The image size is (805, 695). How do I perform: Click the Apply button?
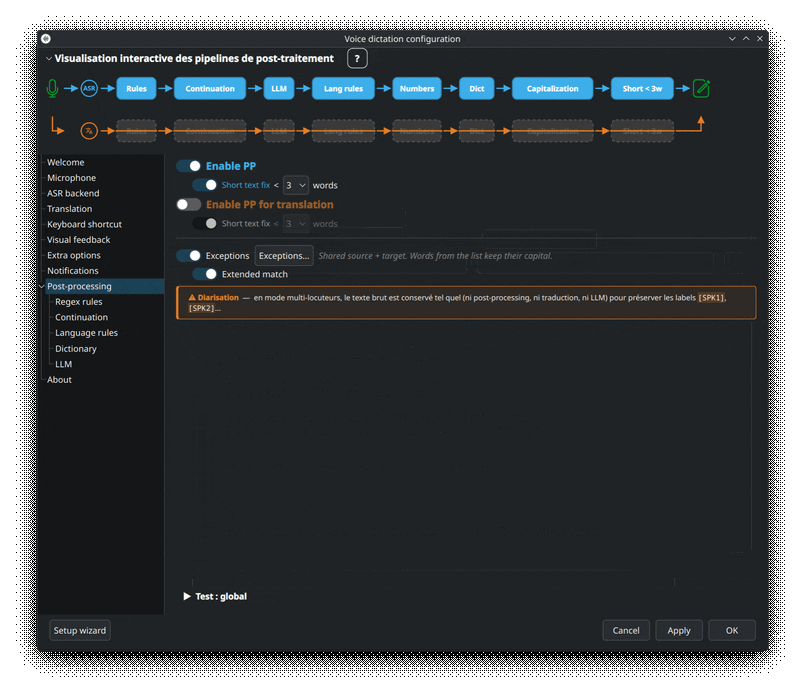tap(679, 630)
